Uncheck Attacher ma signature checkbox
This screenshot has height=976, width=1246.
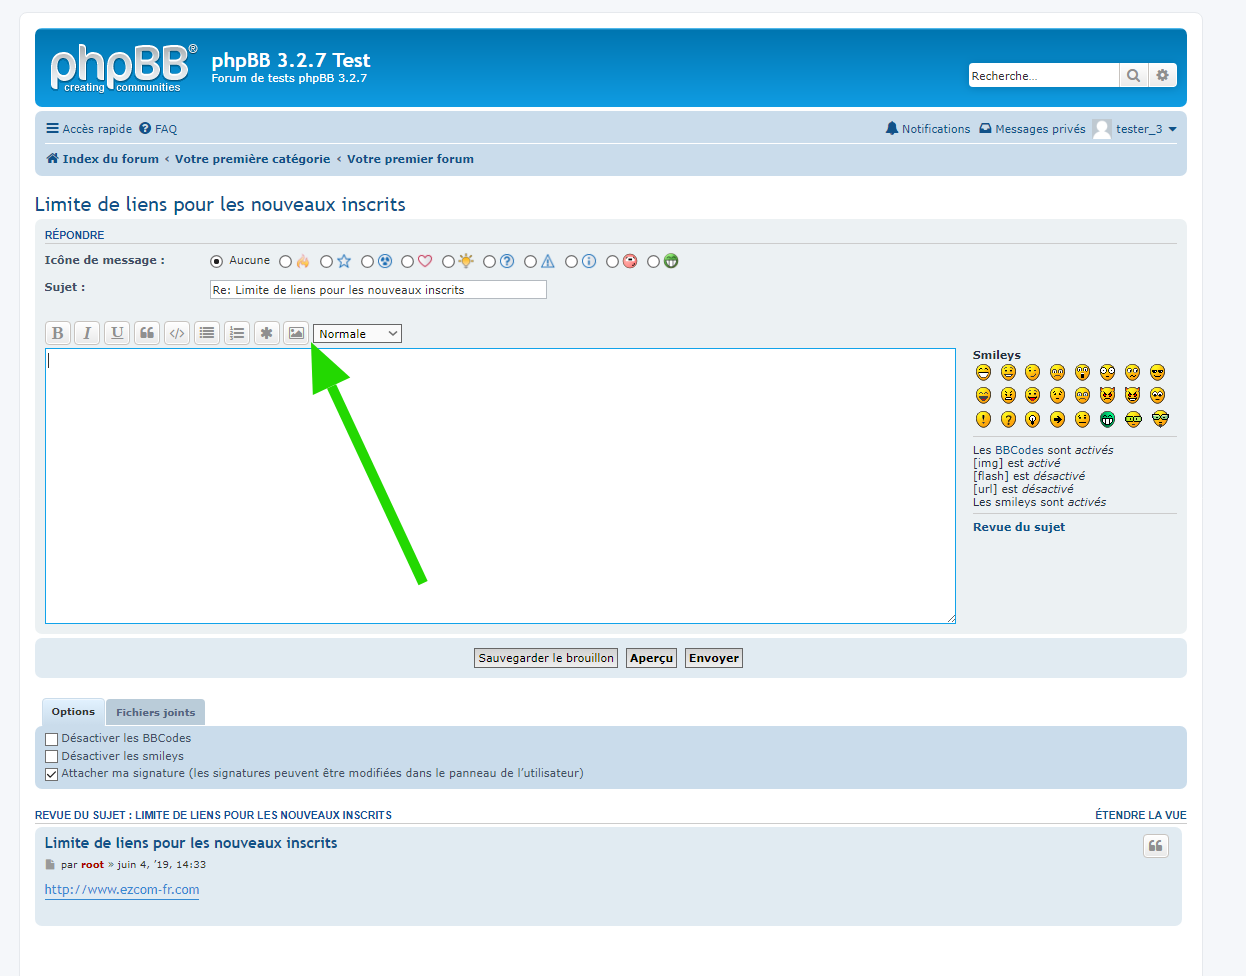point(52,774)
